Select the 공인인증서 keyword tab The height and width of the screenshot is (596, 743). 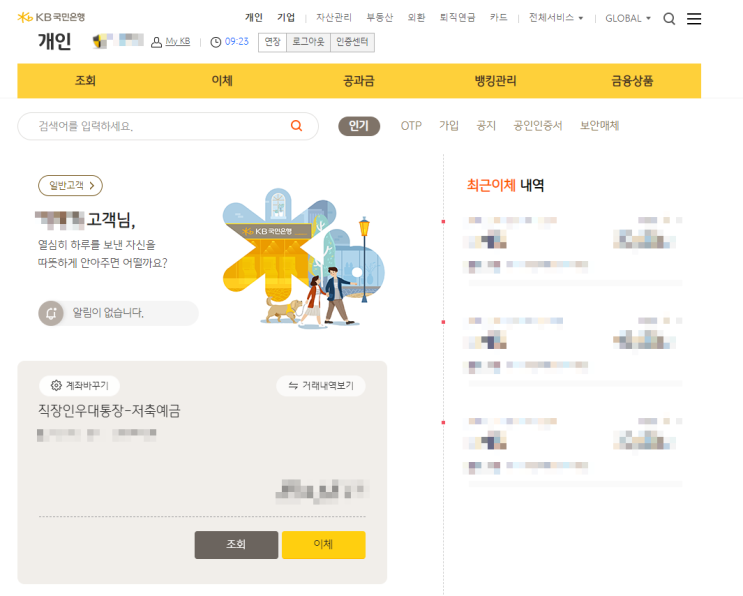[538, 126]
